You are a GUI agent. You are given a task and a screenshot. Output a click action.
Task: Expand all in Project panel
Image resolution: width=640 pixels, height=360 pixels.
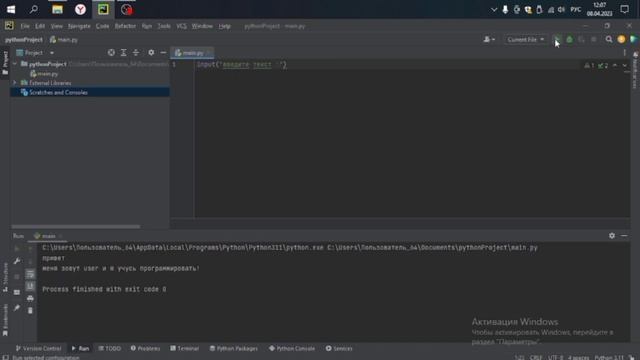(x=123, y=53)
